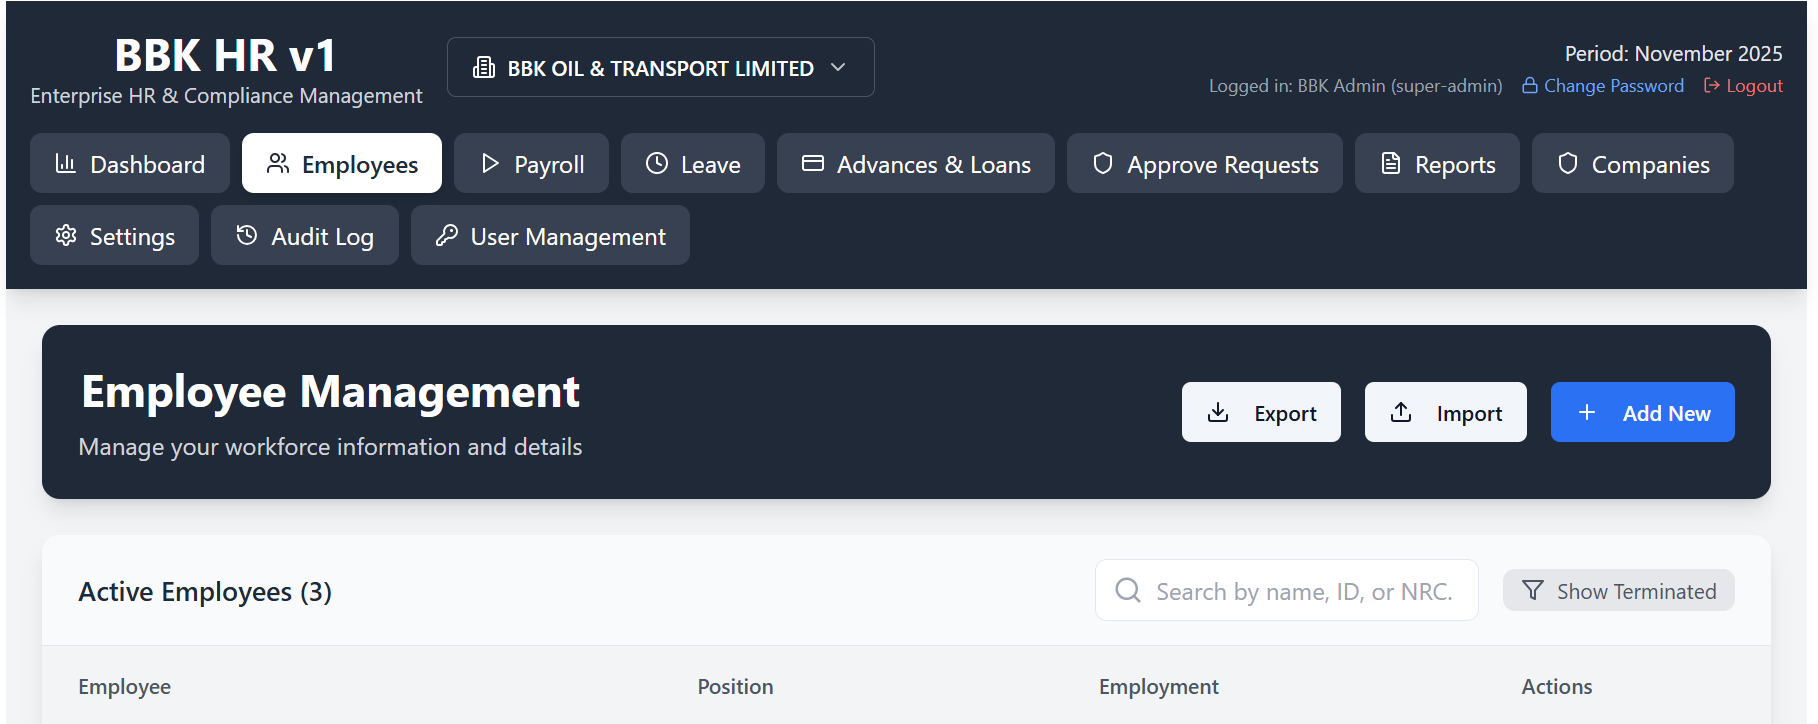Toggle Show Terminated employees filter
This screenshot has width=1818, height=724.
1618,591
